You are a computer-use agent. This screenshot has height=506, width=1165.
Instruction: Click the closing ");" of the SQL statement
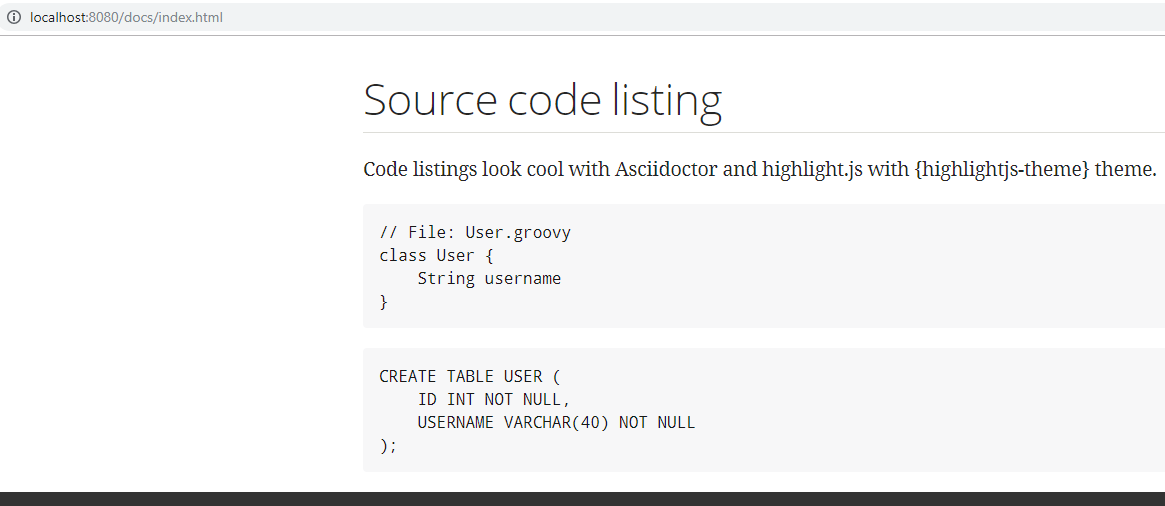coord(388,446)
